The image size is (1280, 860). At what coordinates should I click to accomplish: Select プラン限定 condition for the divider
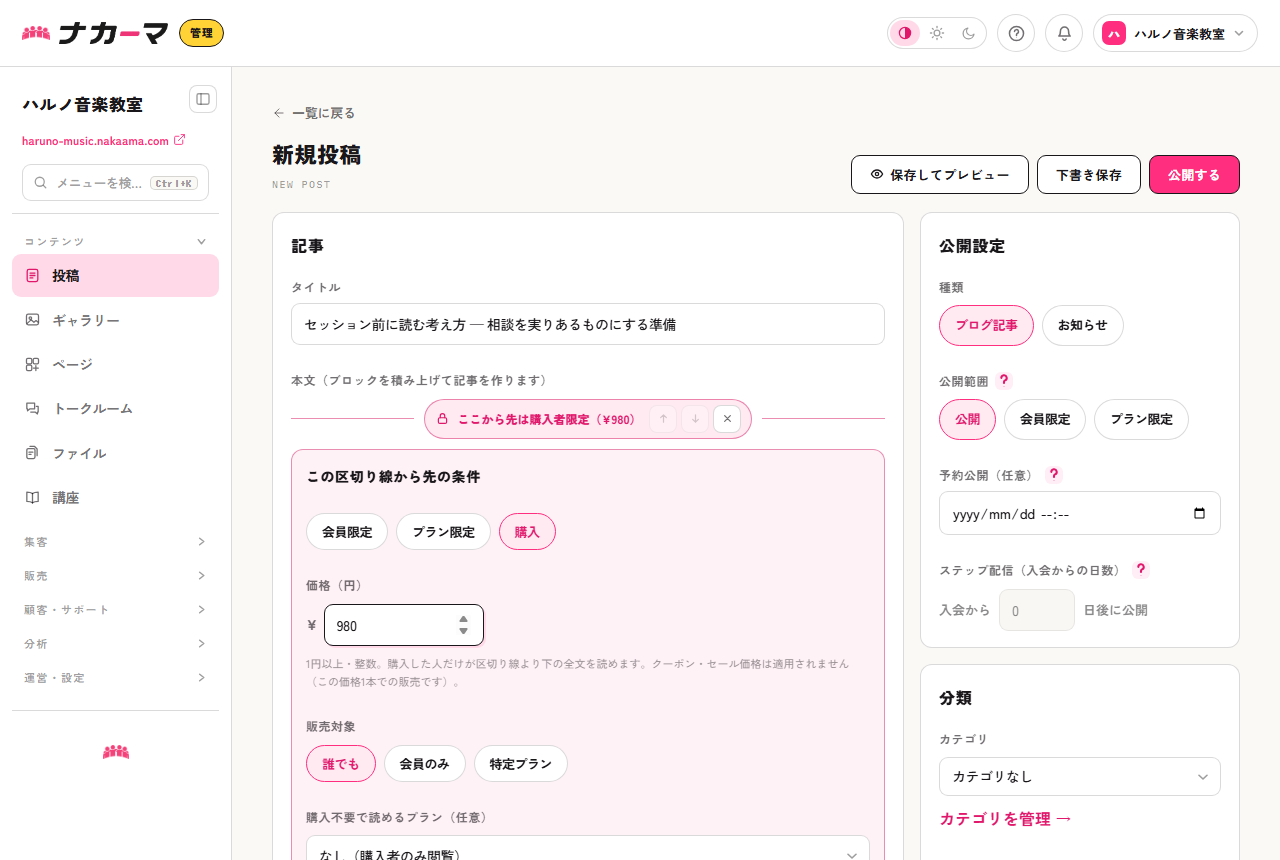point(443,532)
